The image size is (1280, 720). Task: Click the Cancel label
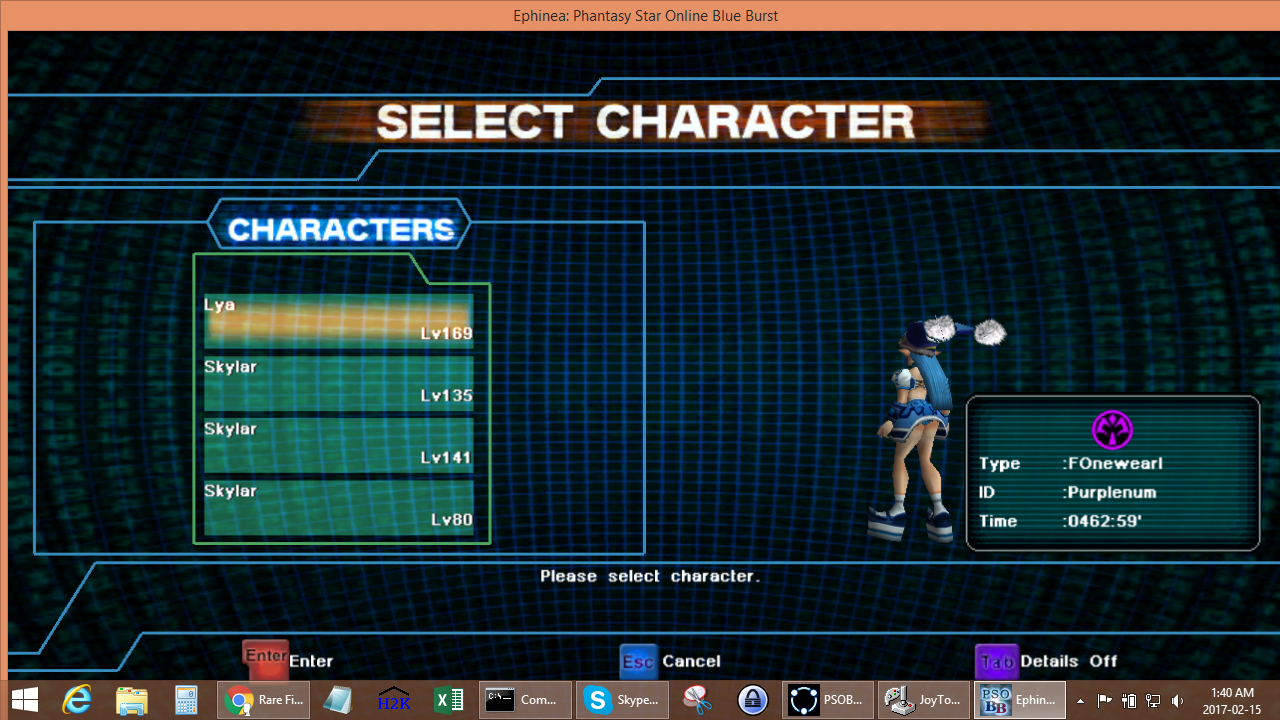(x=691, y=661)
